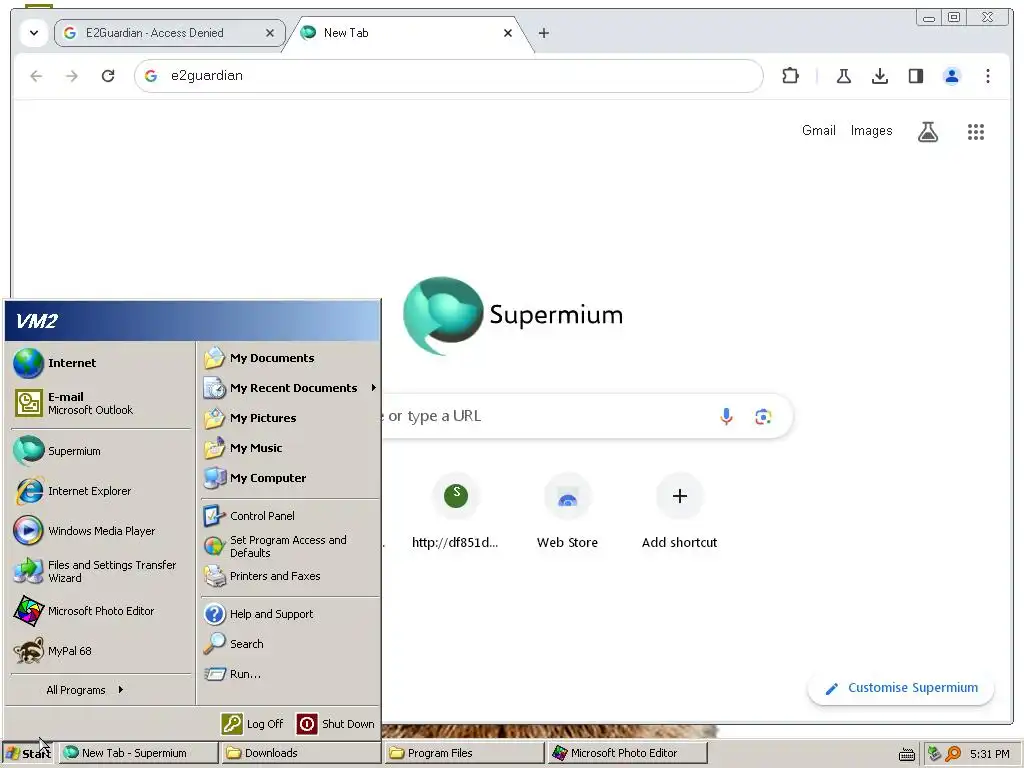Open Help and Support
This screenshot has width=1024, height=768.
click(x=290, y=614)
